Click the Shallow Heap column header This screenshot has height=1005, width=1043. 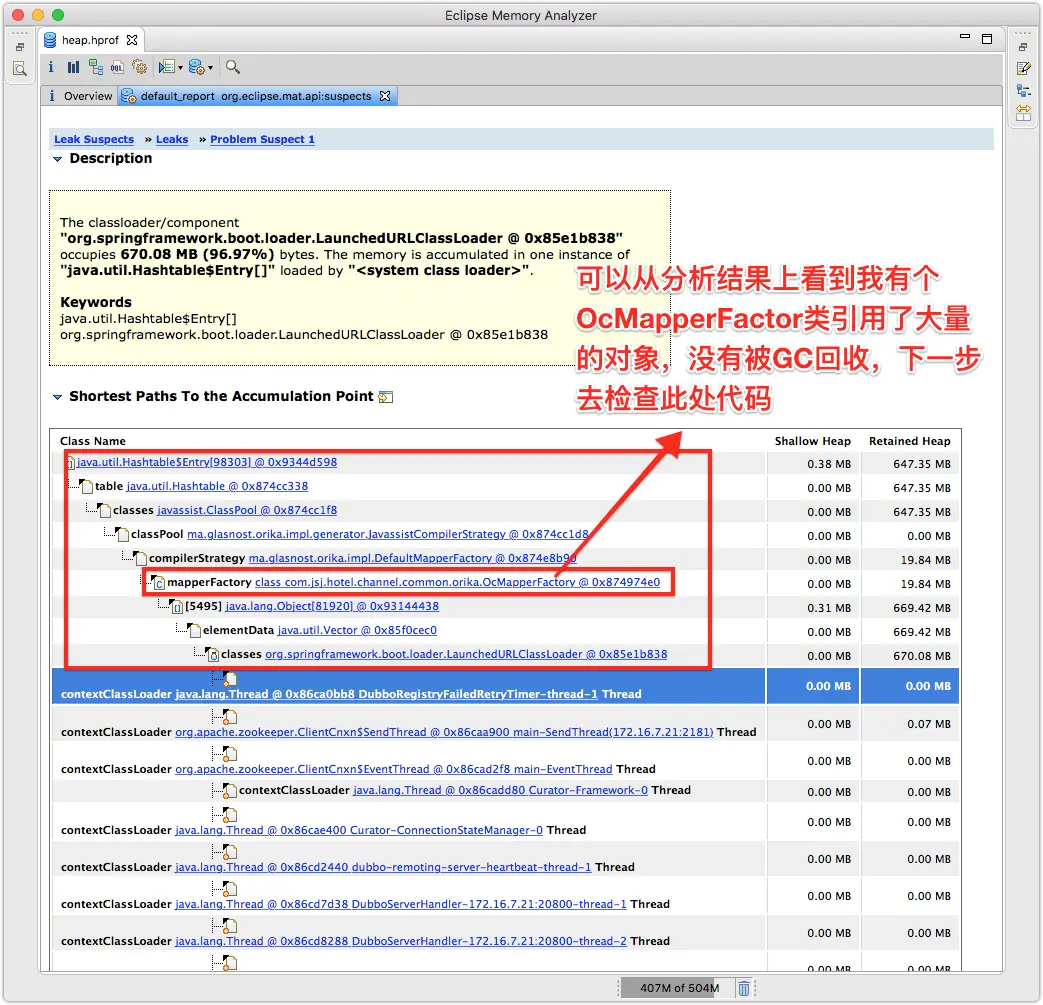(812, 441)
